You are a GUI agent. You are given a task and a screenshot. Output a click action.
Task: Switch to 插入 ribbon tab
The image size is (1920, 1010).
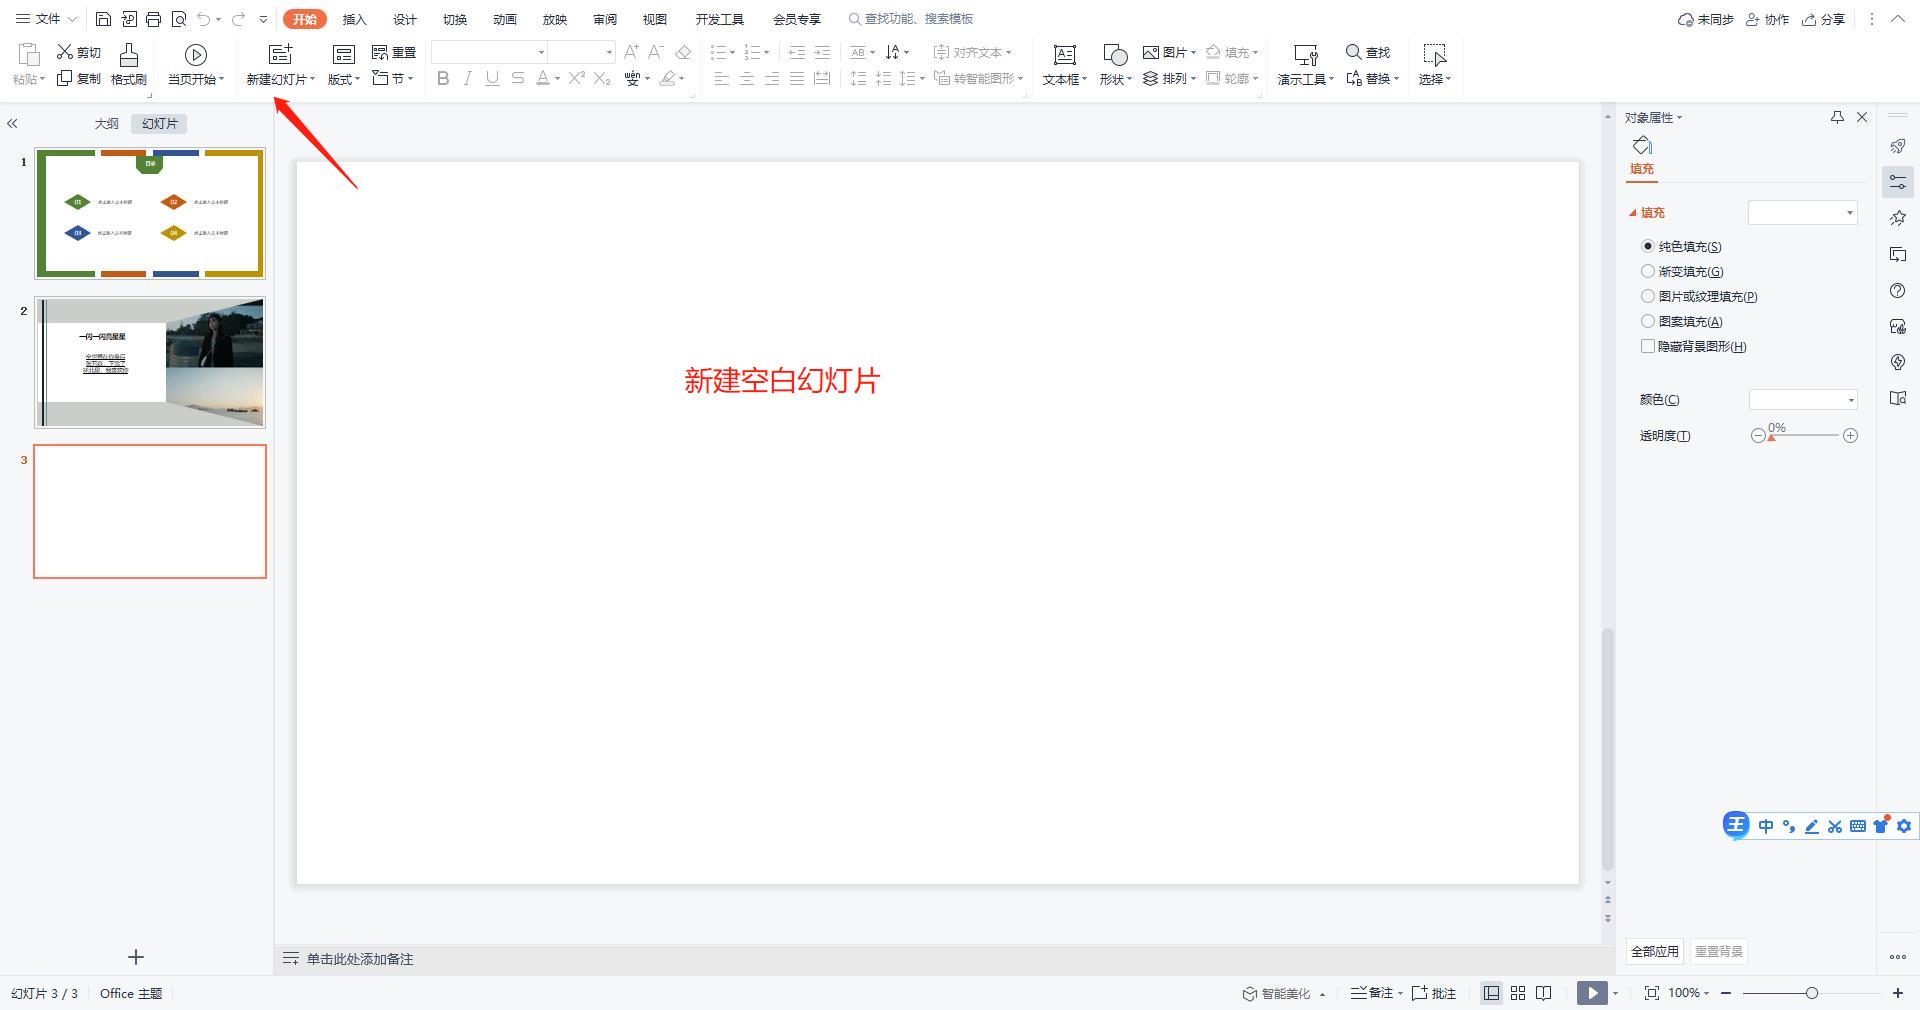(355, 19)
